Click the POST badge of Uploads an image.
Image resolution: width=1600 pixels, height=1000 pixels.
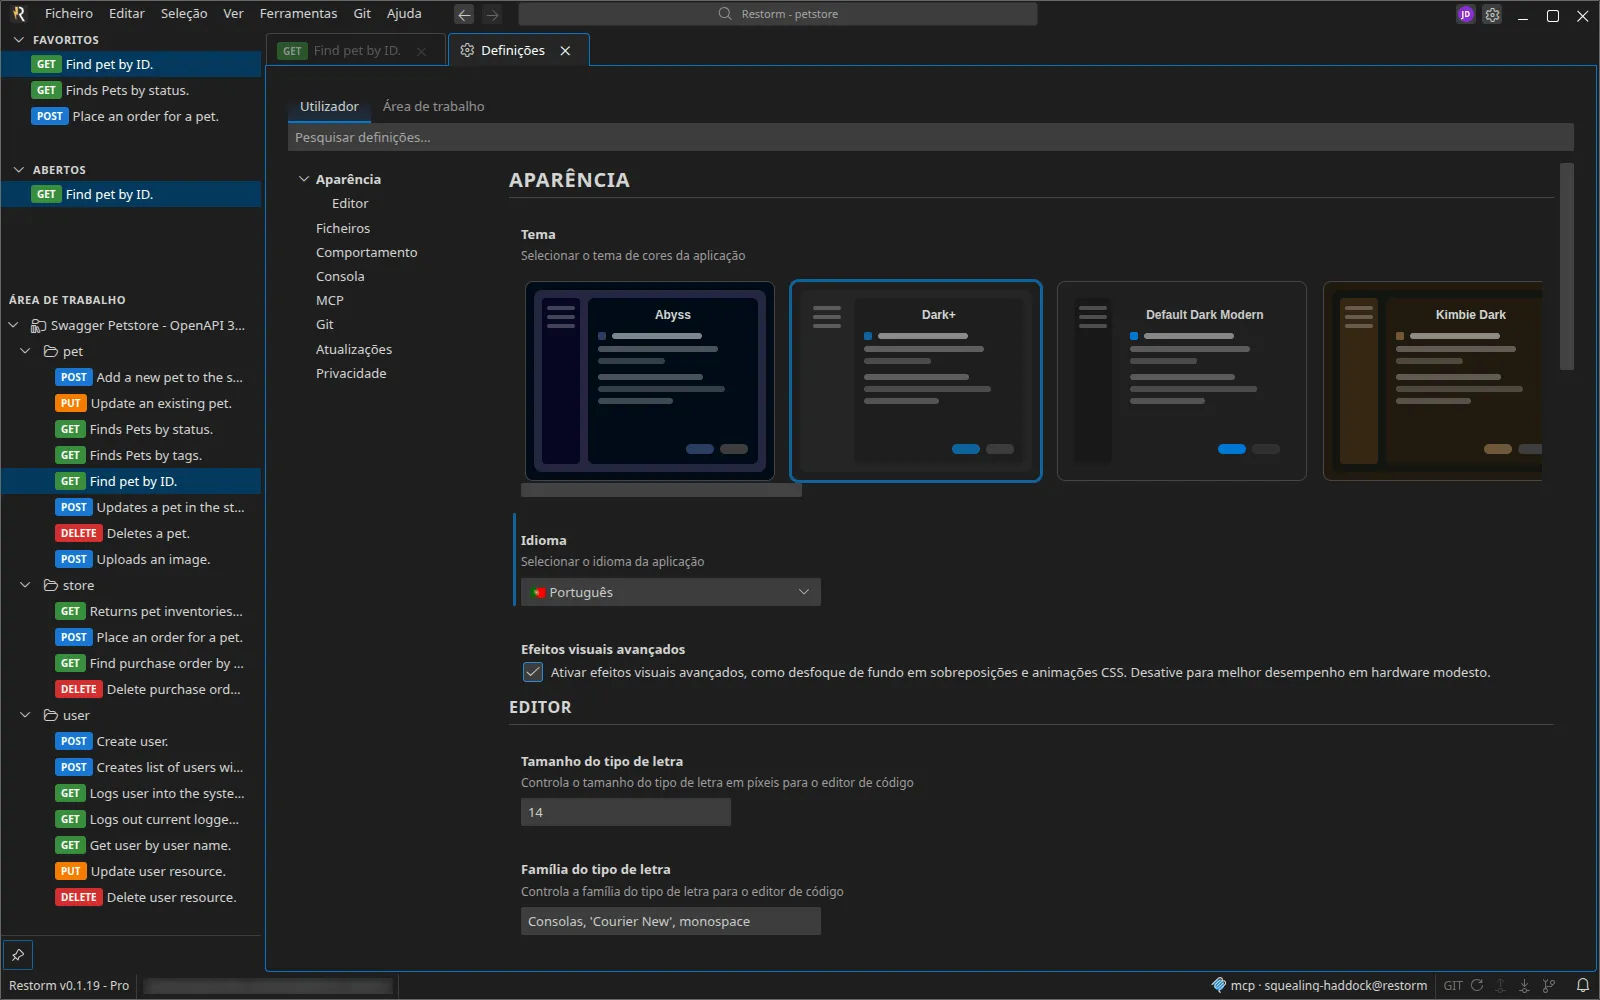click(74, 559)
